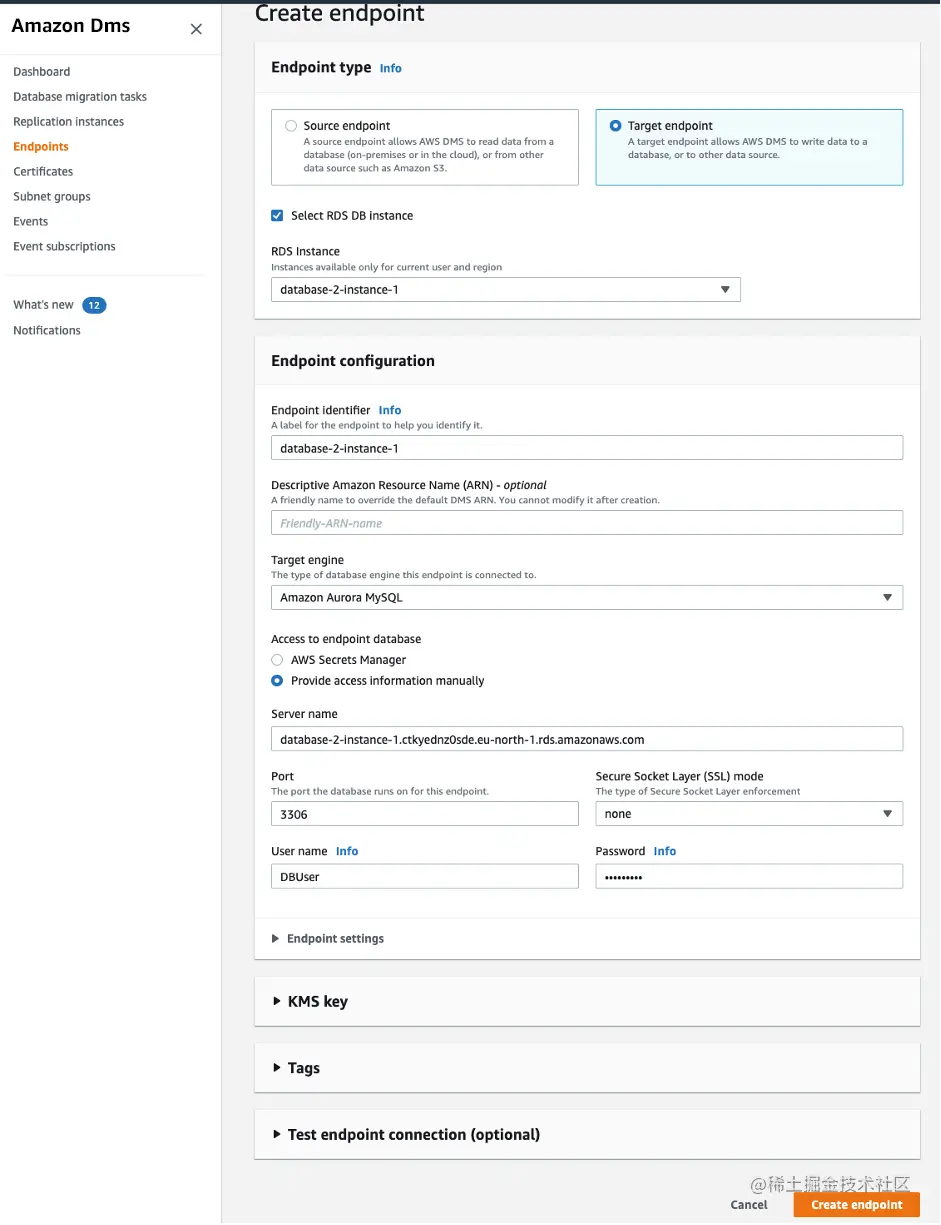Uncheck the Select RDS DB instance checkbox
Screen dimensions: 941x1225
tap(277, 216)
